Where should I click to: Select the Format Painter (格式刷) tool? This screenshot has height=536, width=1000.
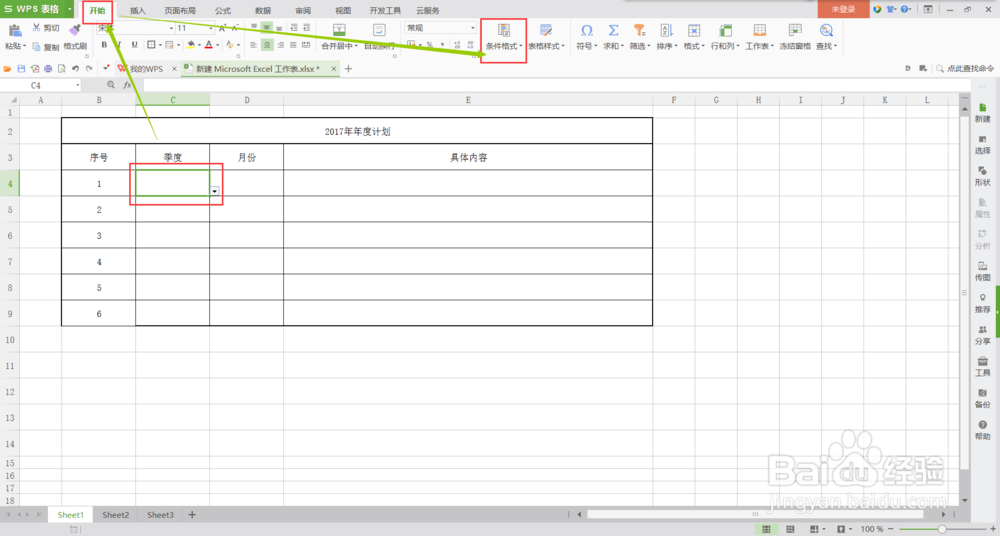(x=75, y=37)
